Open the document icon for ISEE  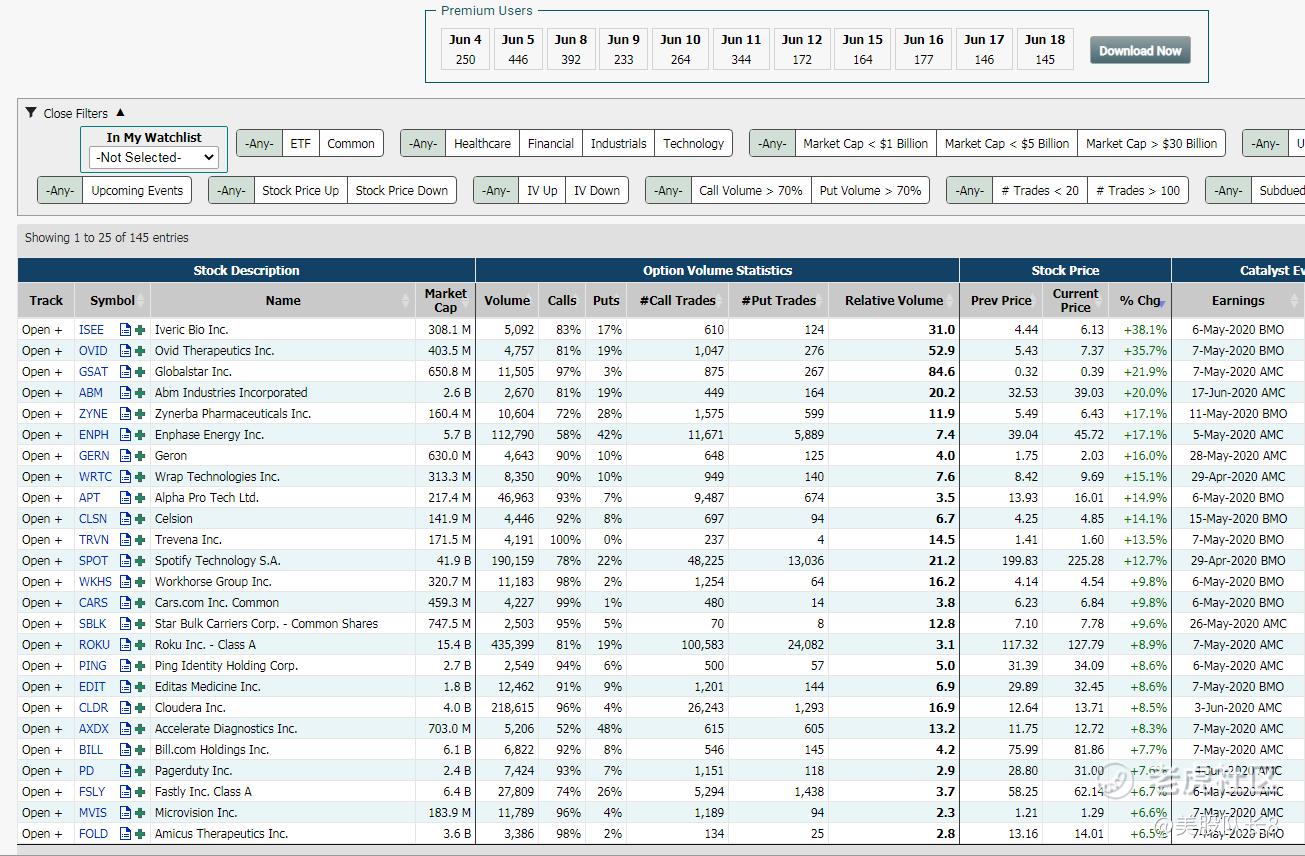pyautogui.click(x=126, y=330)
